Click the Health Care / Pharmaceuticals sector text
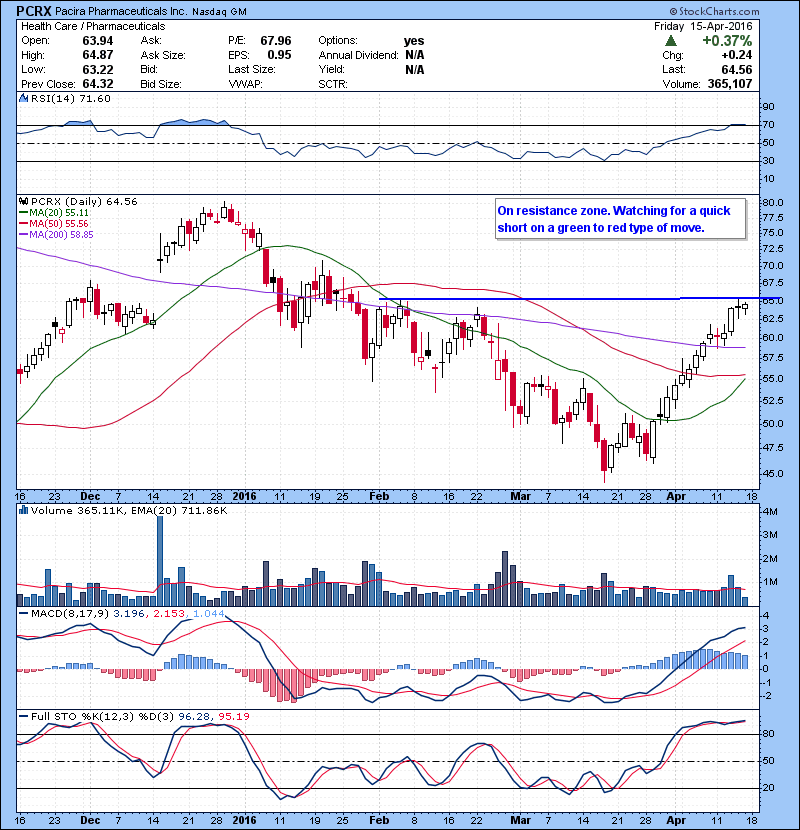 click(x=93, y=26)
